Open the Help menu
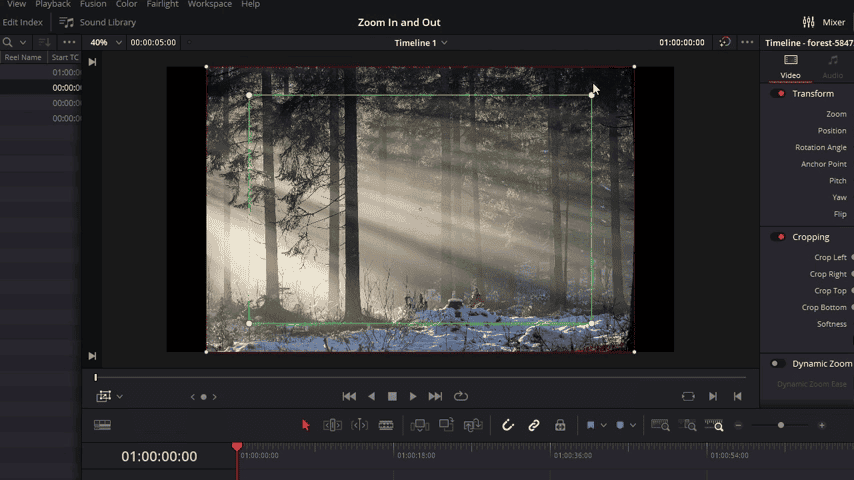The height and width of the screenshot is (480, 854). click(251, 4)
